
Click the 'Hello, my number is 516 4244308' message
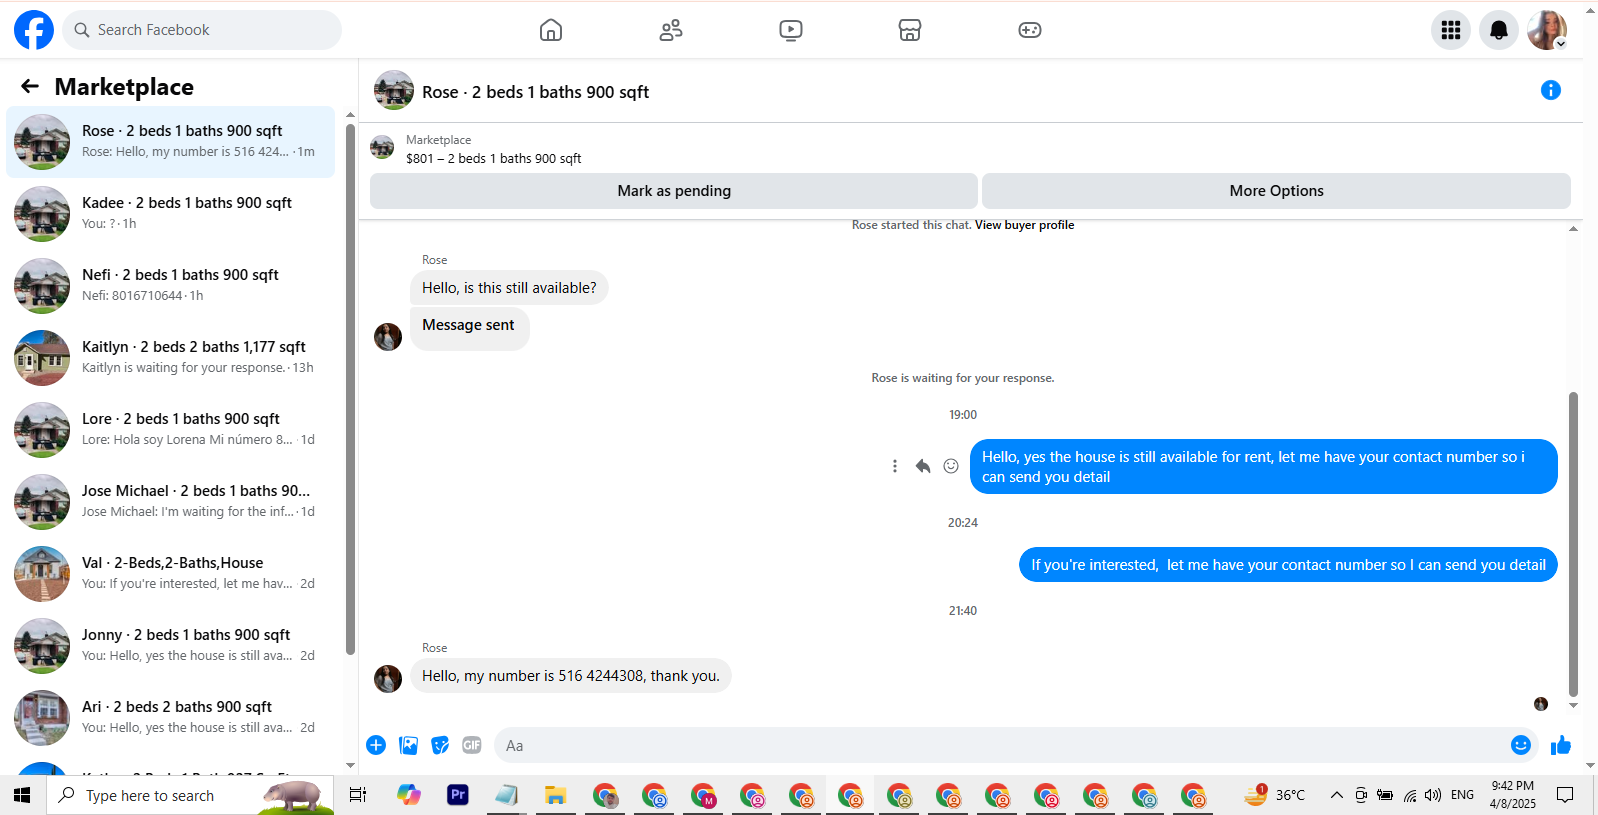(x=571, y=676)
